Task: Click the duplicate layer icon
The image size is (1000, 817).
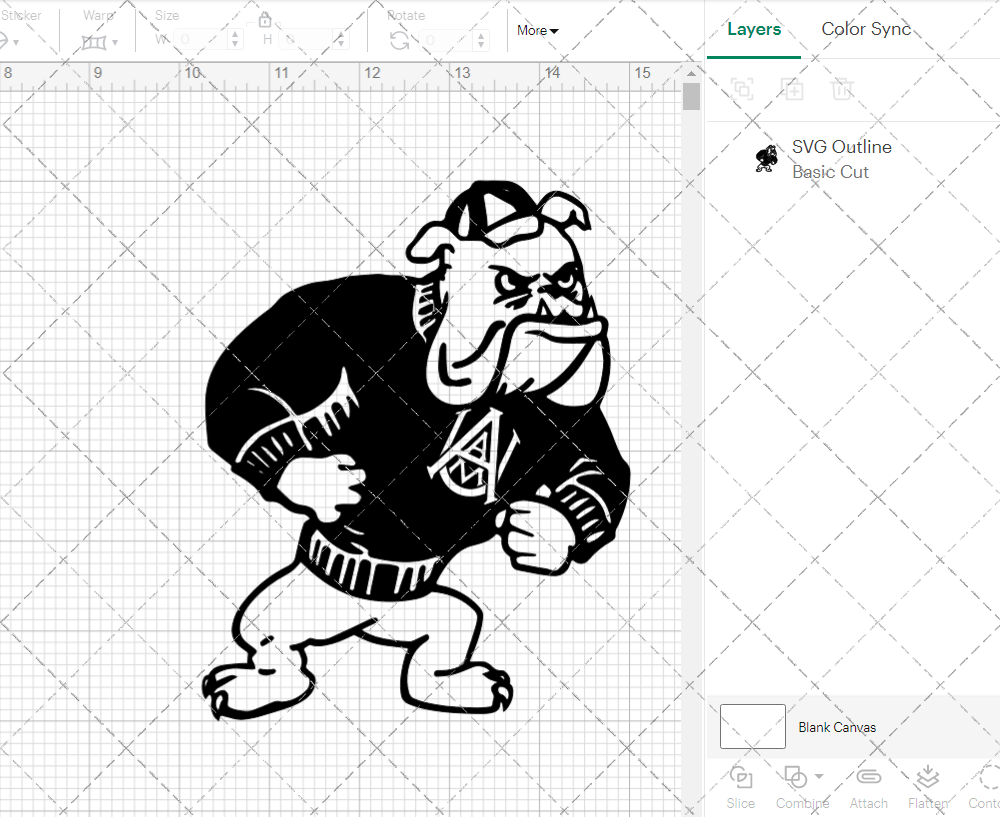Action: 742,89
